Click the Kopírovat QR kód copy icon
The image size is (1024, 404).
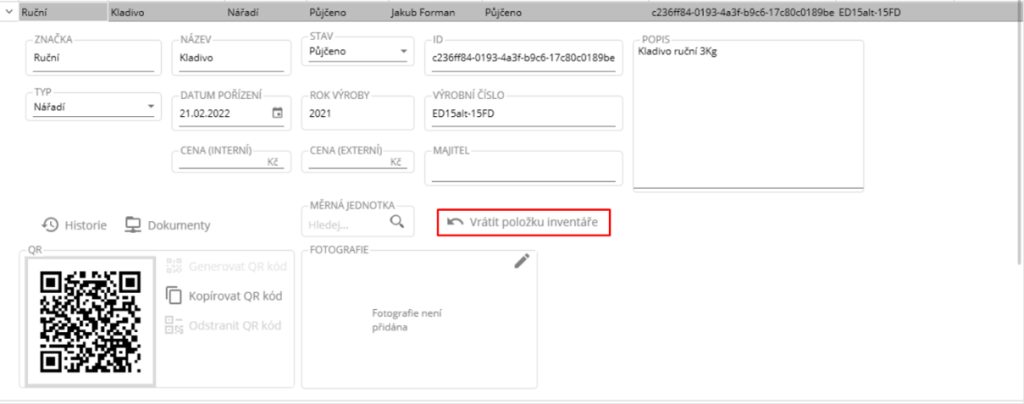point(174,295)
